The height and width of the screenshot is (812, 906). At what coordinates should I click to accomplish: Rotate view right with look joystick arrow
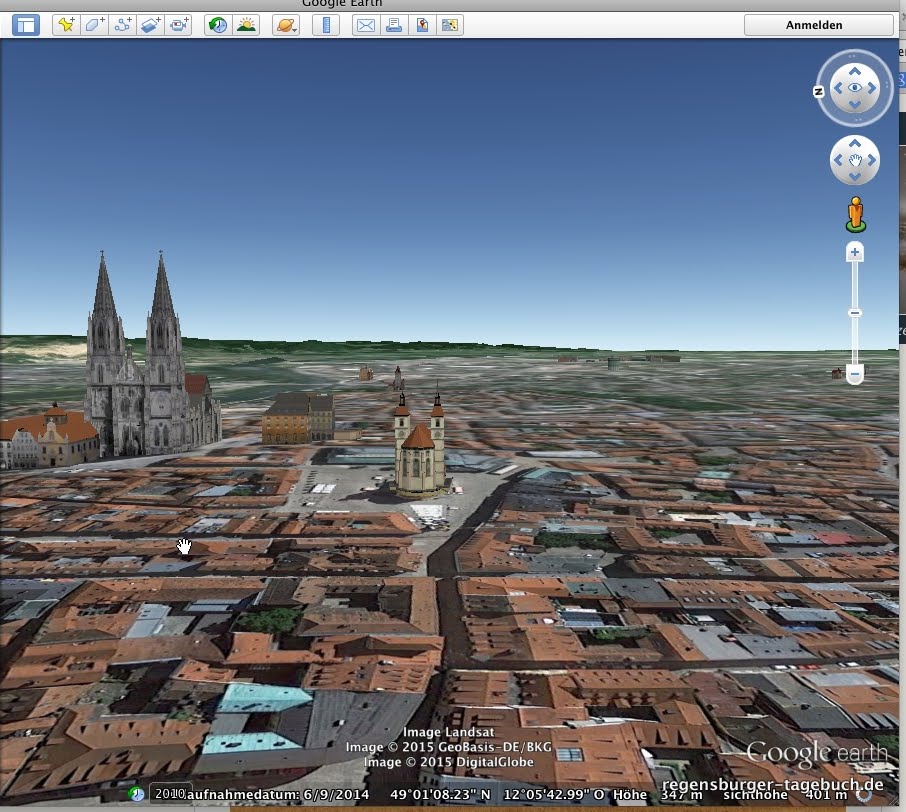pyautogui.click(x=872, y=88)
